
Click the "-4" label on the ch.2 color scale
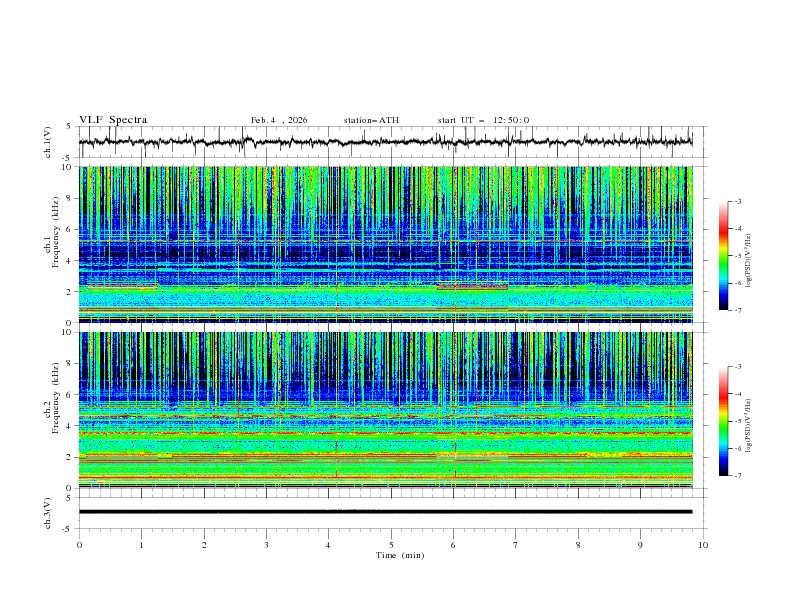(x=737, y=394)
